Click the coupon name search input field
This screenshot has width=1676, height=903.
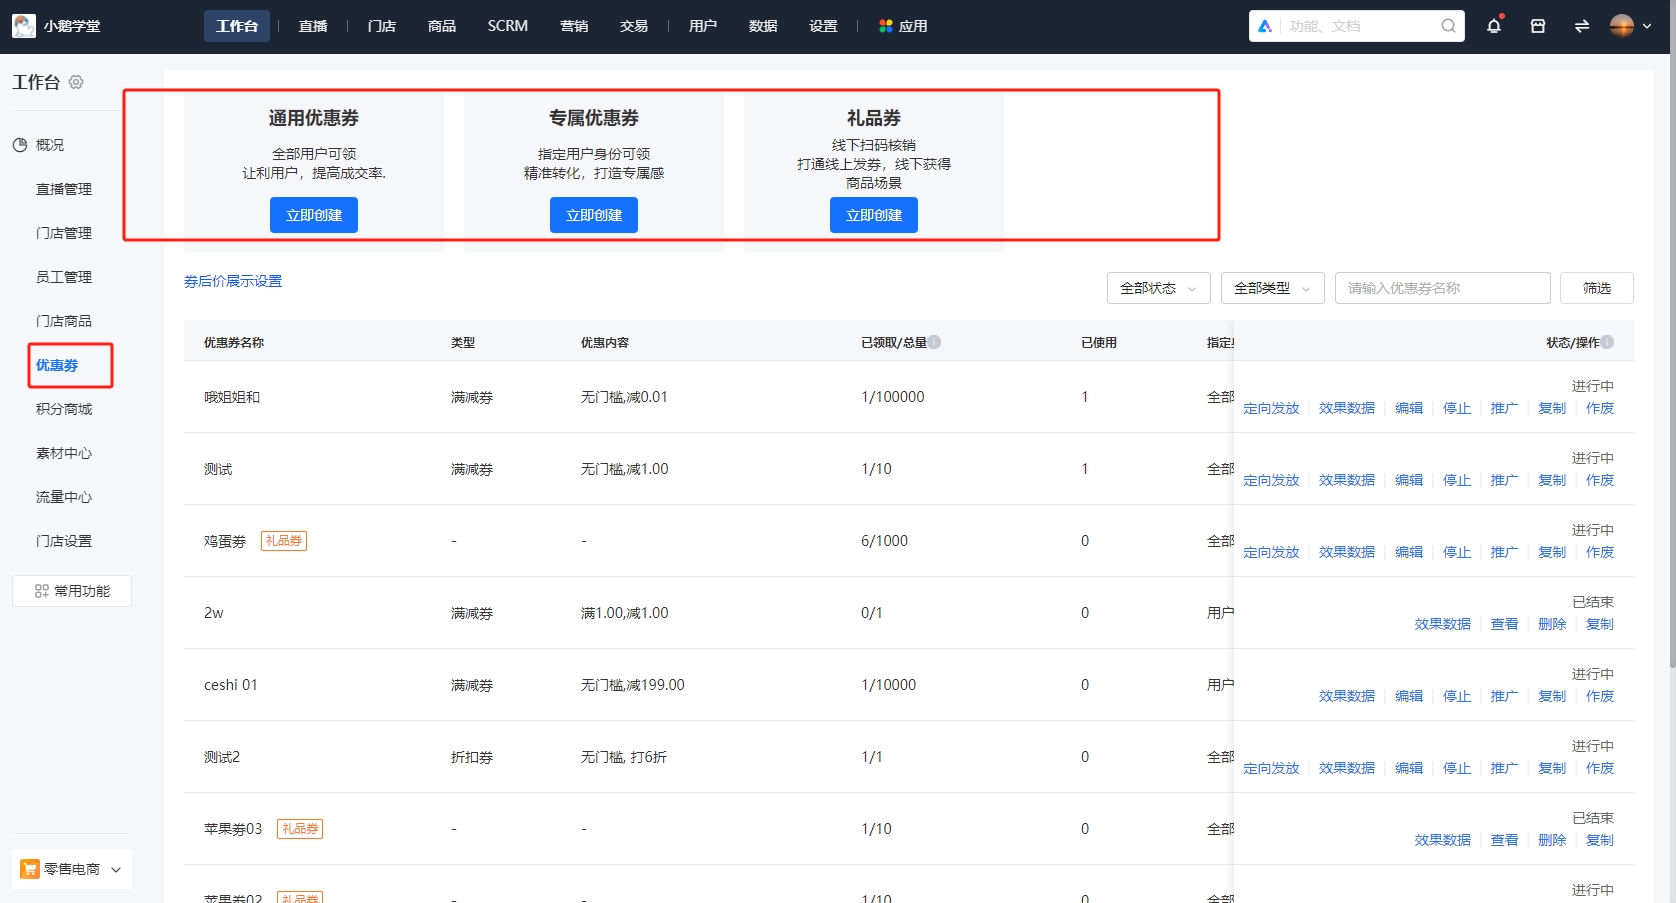1442,288
